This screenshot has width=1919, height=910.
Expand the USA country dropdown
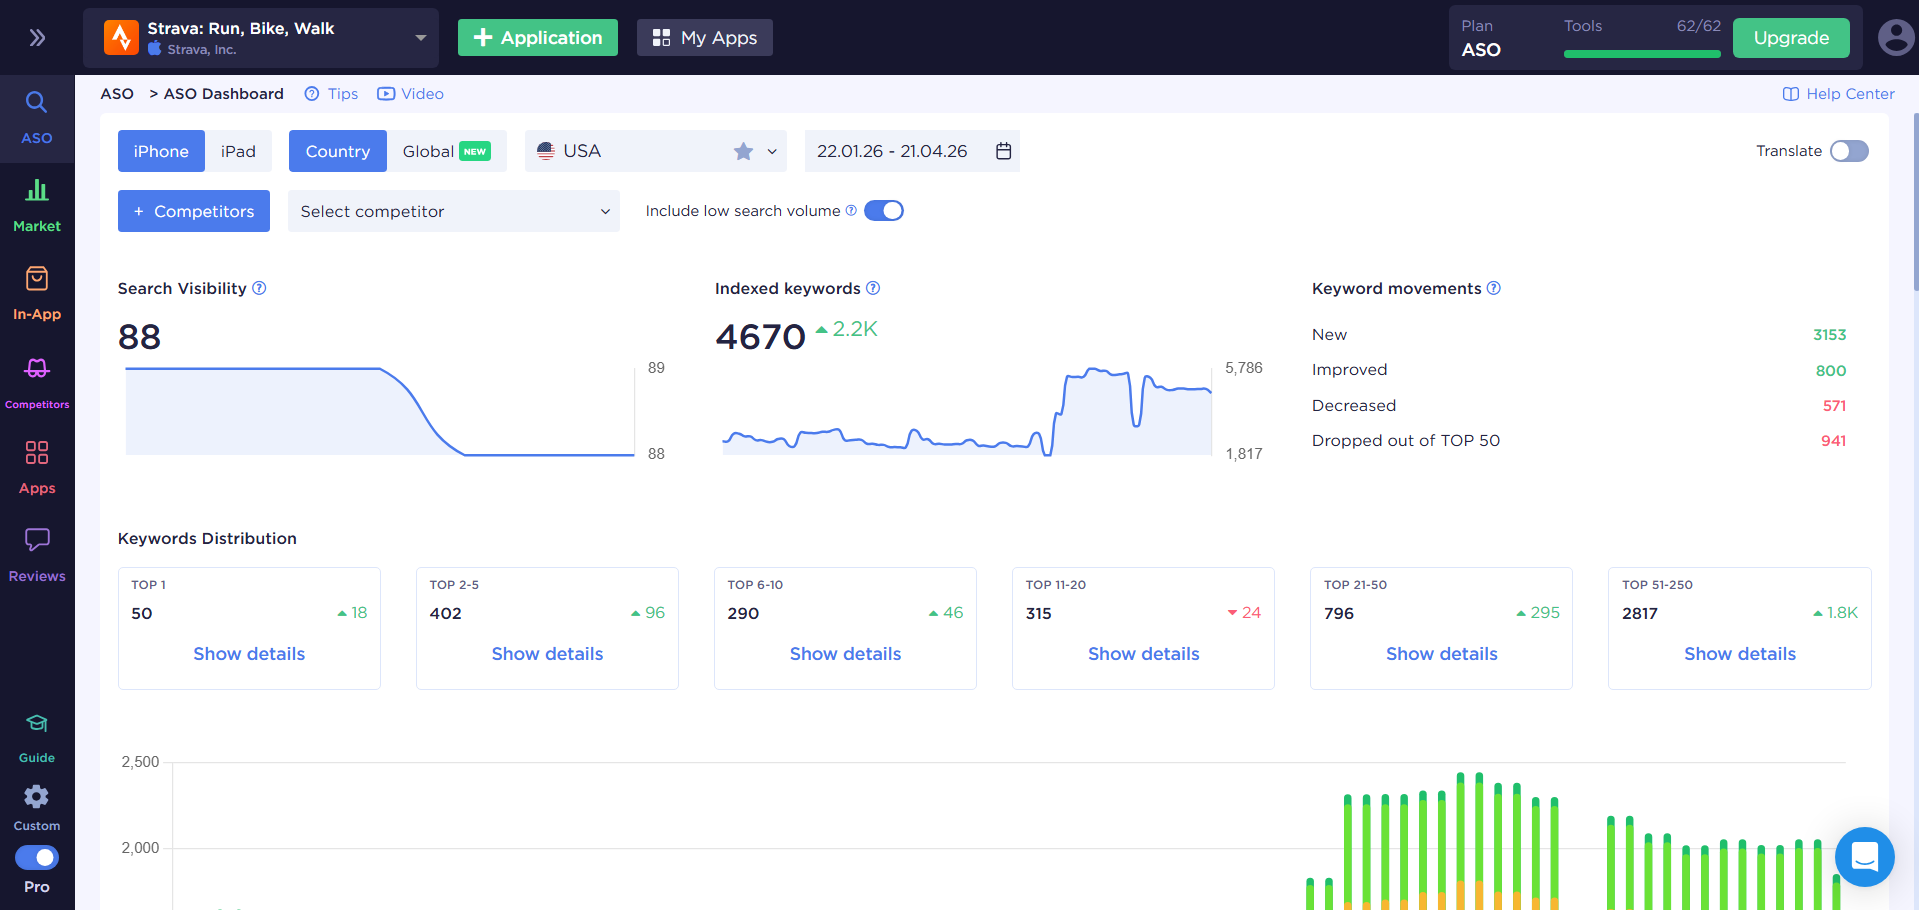coord(771,152)
